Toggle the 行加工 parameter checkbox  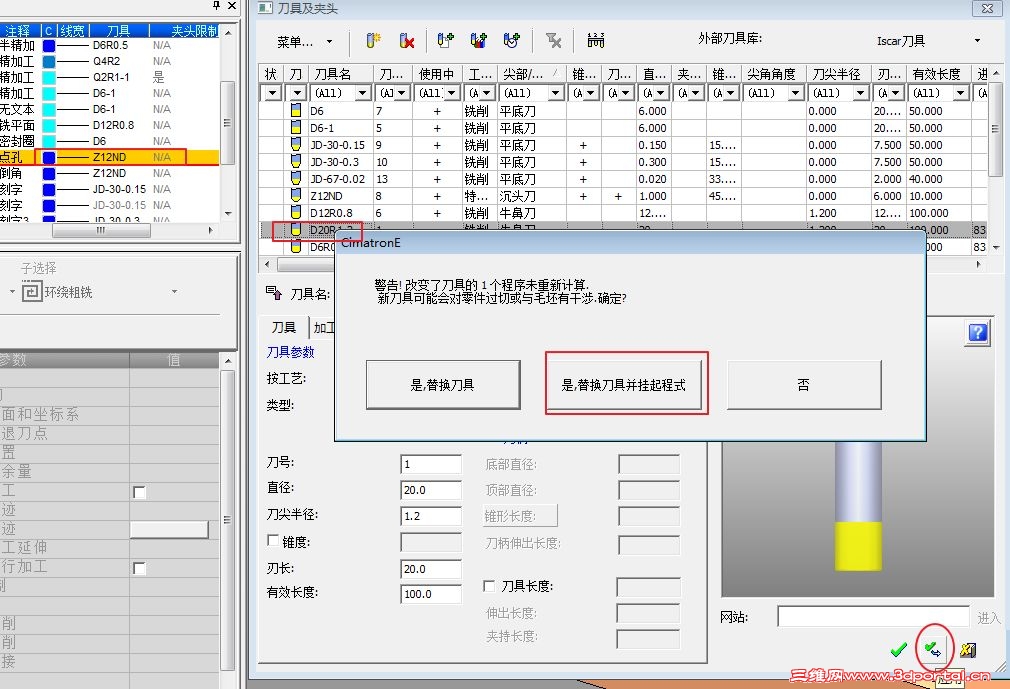(x=139, y=569)
